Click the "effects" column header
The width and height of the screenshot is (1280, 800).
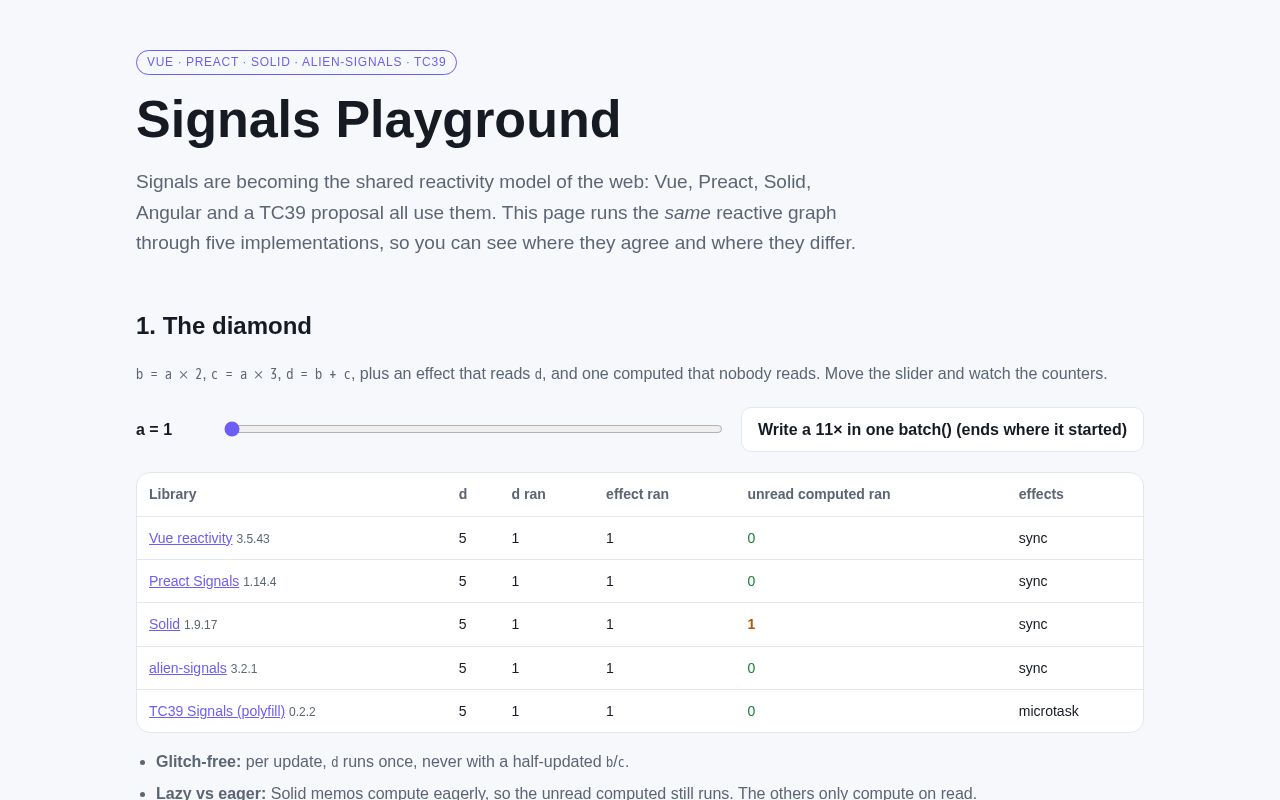1041,494
